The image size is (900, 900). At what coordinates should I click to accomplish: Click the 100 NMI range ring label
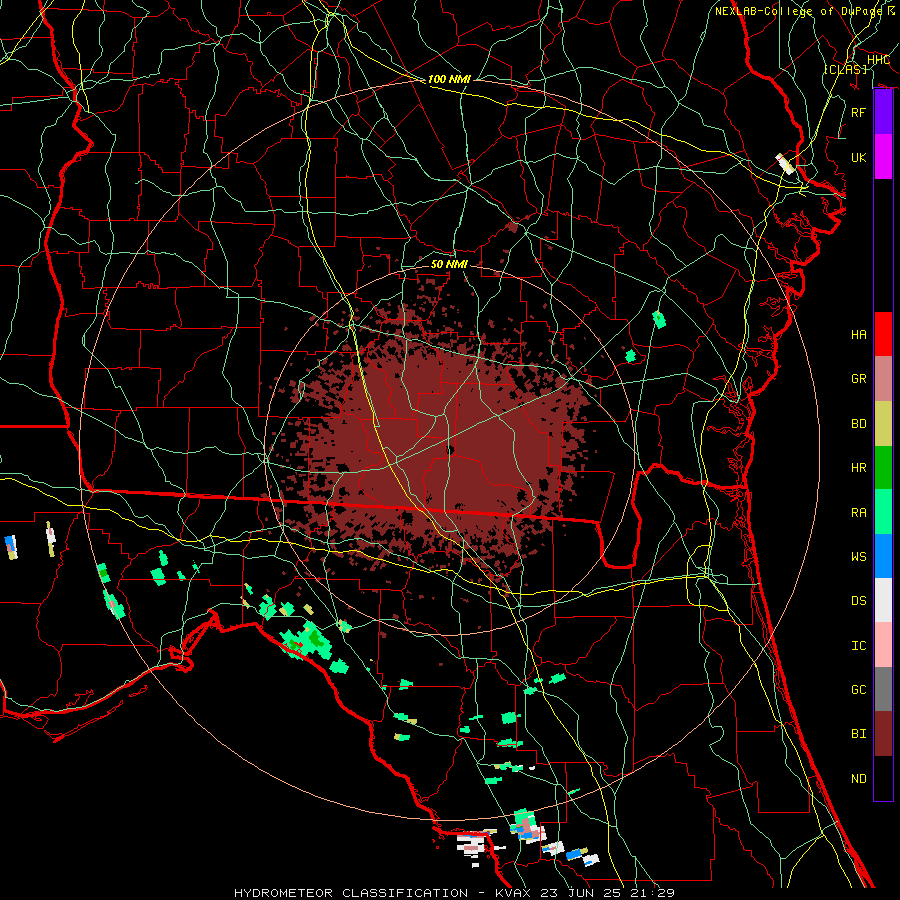[x=449, y=79]
